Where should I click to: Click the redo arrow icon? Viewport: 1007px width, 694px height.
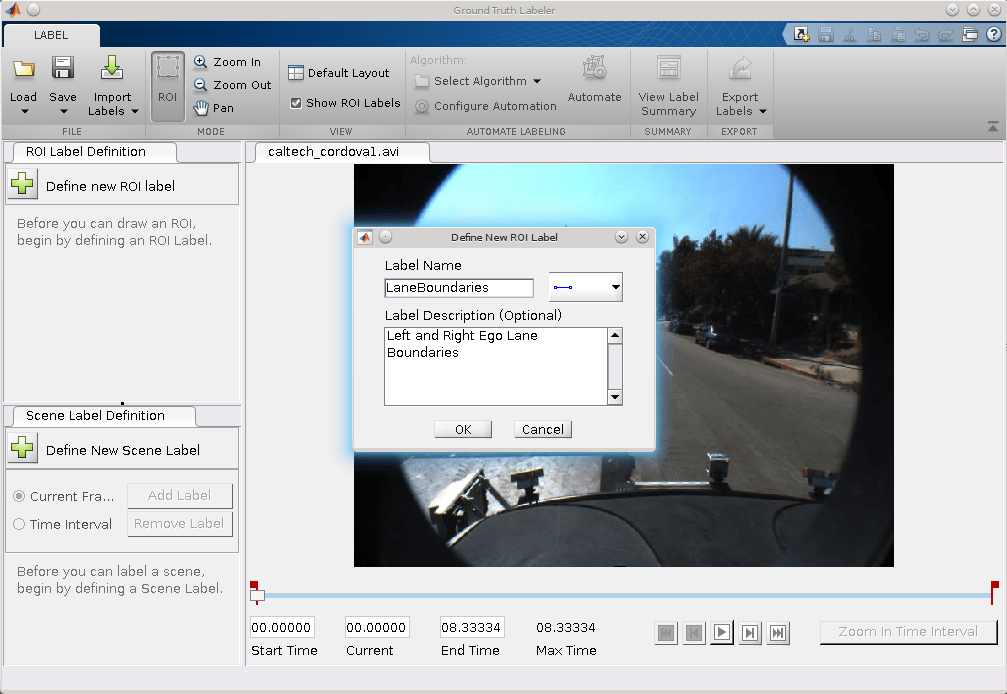945,34
